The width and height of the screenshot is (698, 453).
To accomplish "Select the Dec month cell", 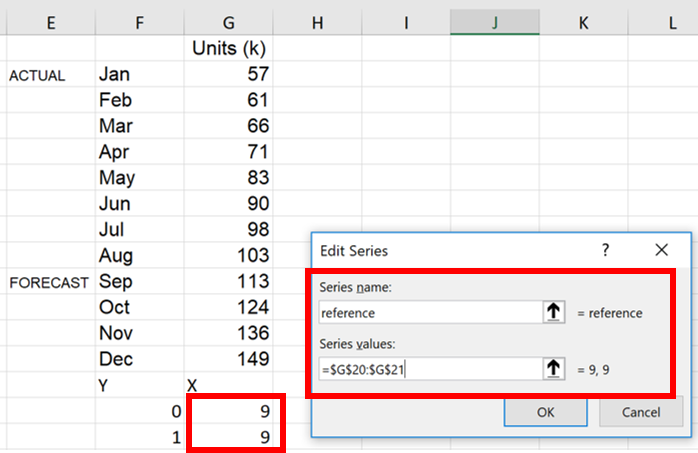I will [x=139, y=359].
